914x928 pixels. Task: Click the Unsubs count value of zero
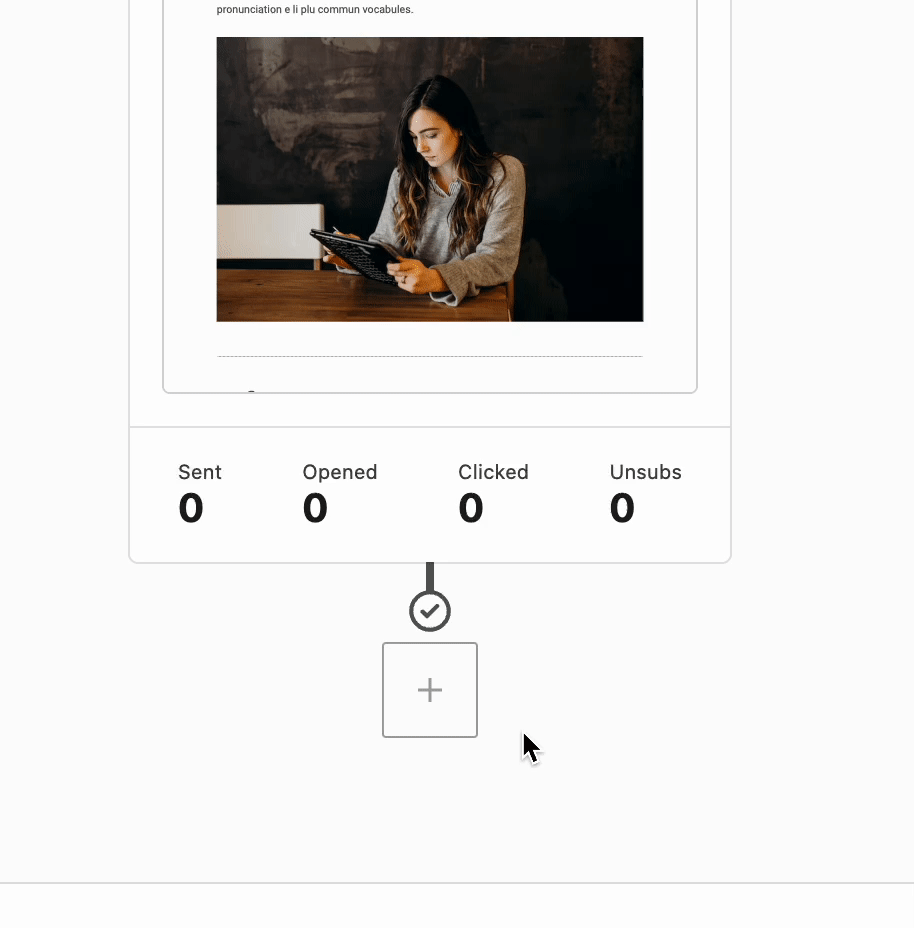622,508
